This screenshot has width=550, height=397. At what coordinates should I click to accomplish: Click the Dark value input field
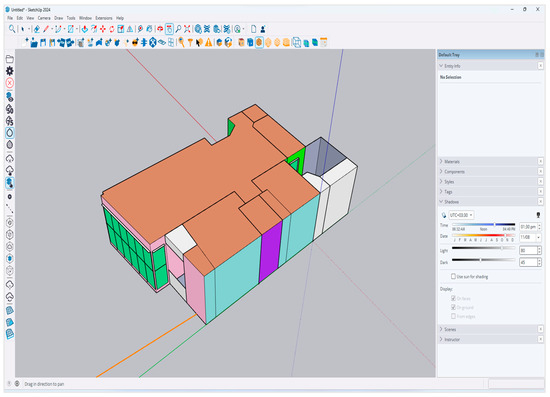click(x=528, y=262)
